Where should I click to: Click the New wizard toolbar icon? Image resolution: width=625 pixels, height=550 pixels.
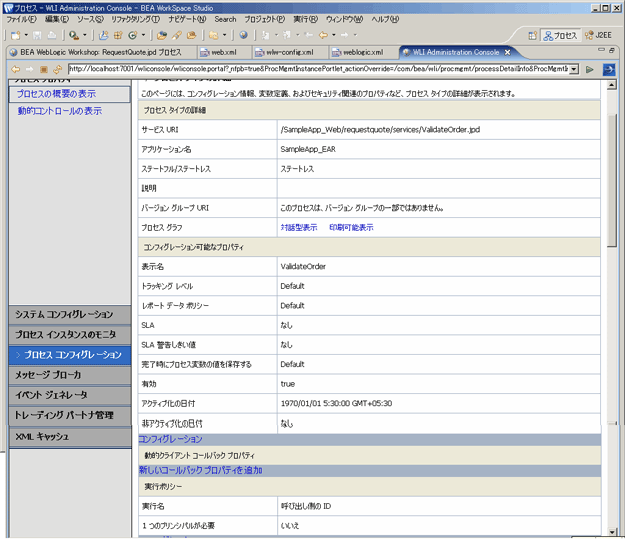[15, 35]
